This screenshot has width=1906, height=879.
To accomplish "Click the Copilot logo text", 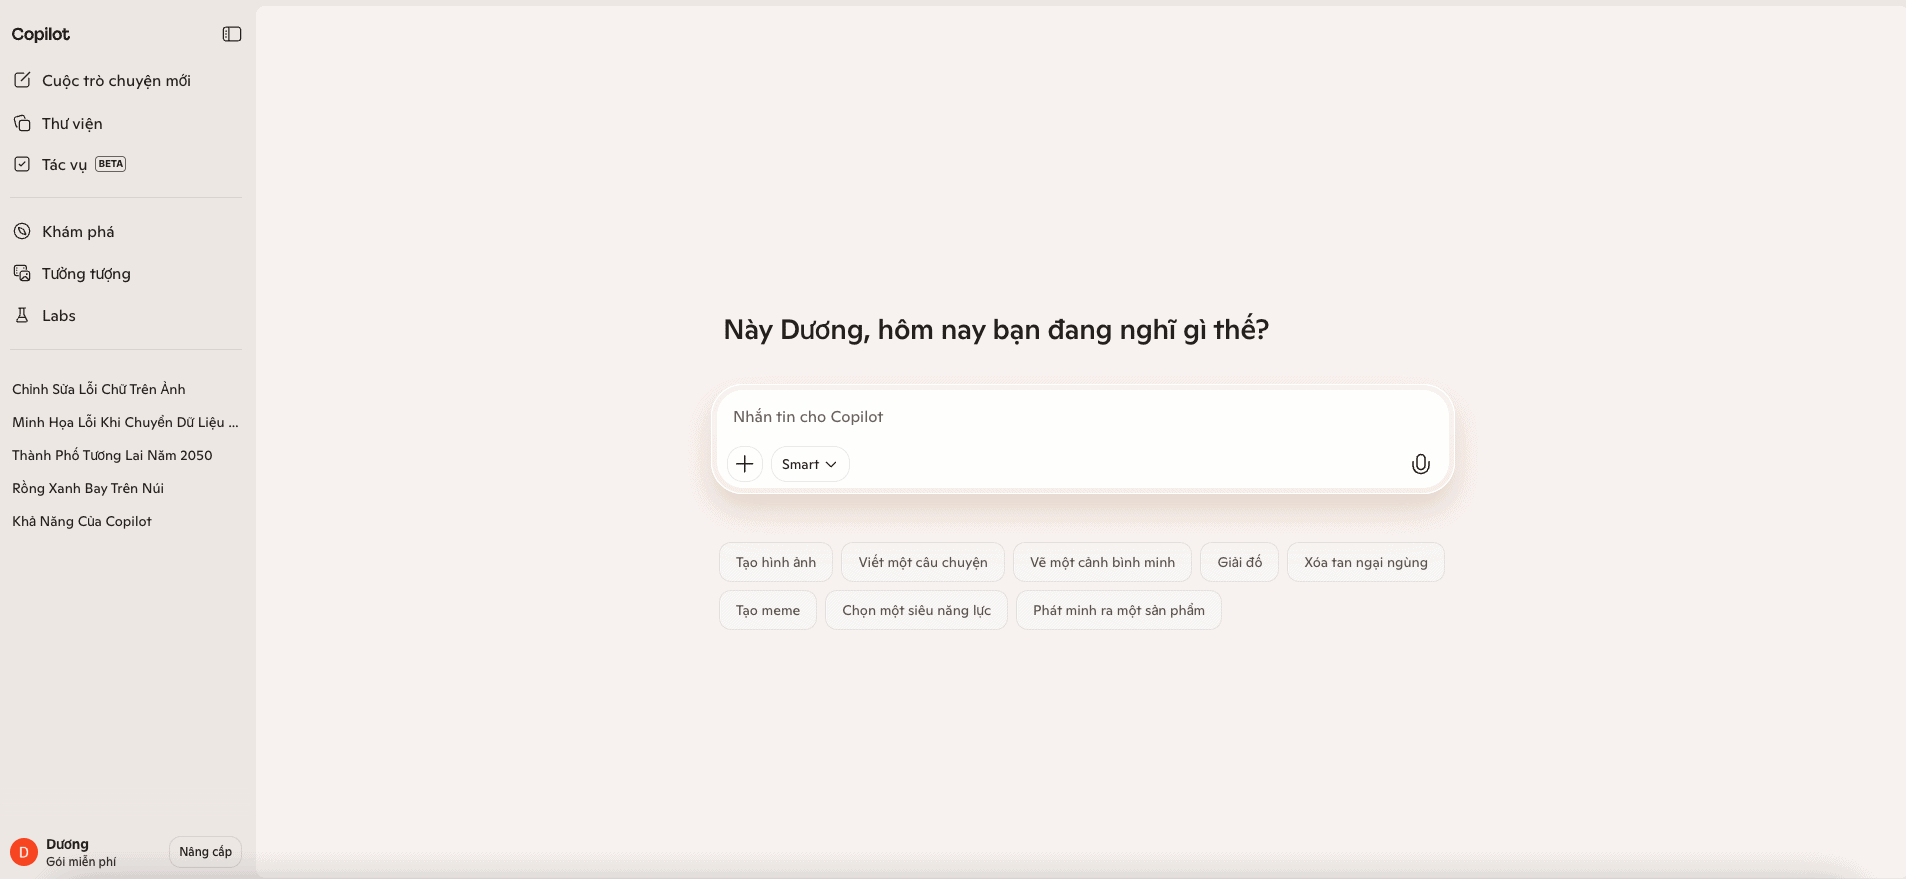I will point(41,34).
